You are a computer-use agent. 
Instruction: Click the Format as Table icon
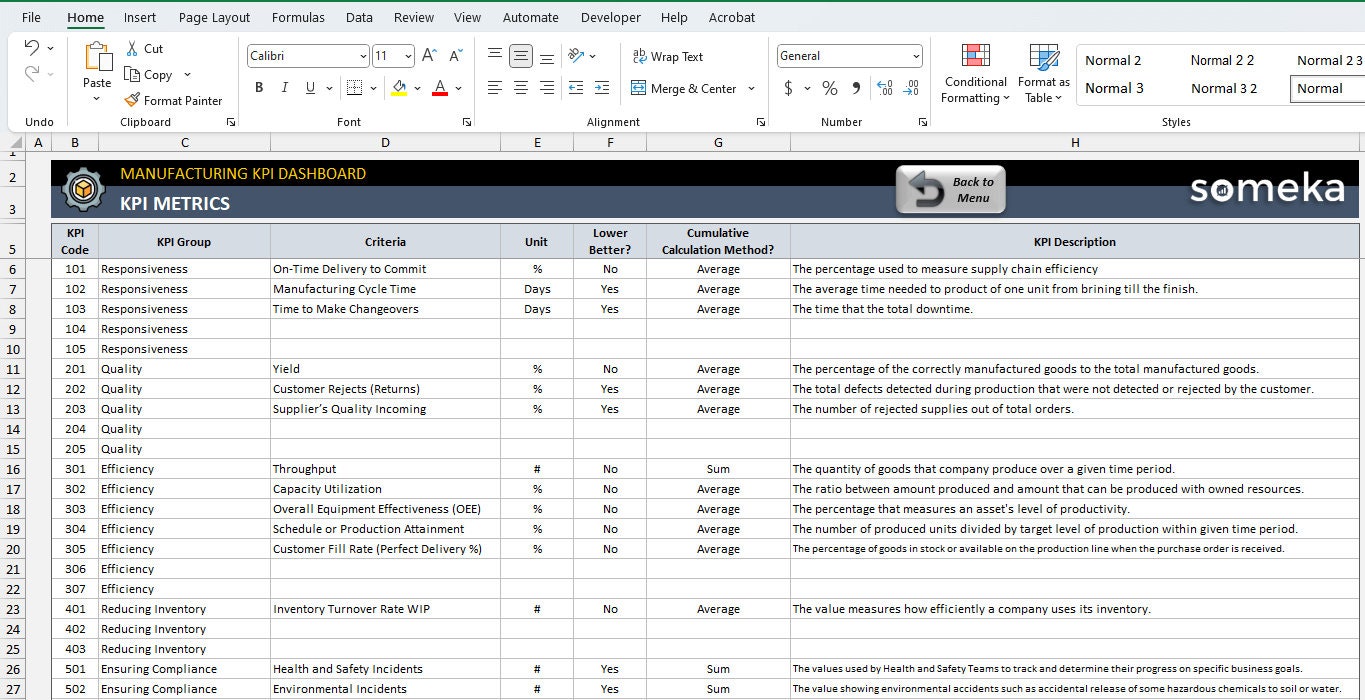coord(1043,73)
